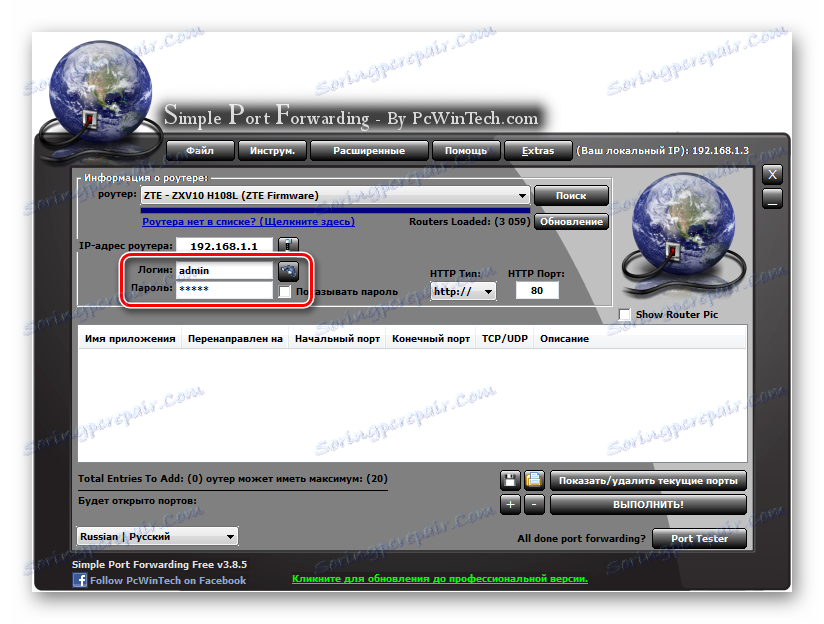Open the Extras menu

[538, 150]
